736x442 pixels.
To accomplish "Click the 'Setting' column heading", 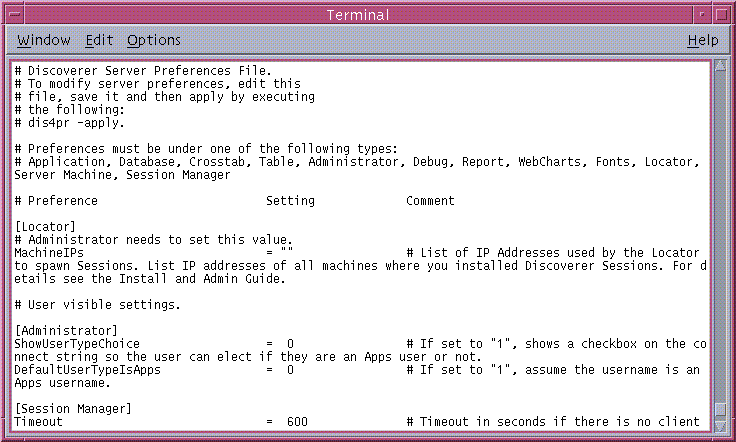I will 290,201.
